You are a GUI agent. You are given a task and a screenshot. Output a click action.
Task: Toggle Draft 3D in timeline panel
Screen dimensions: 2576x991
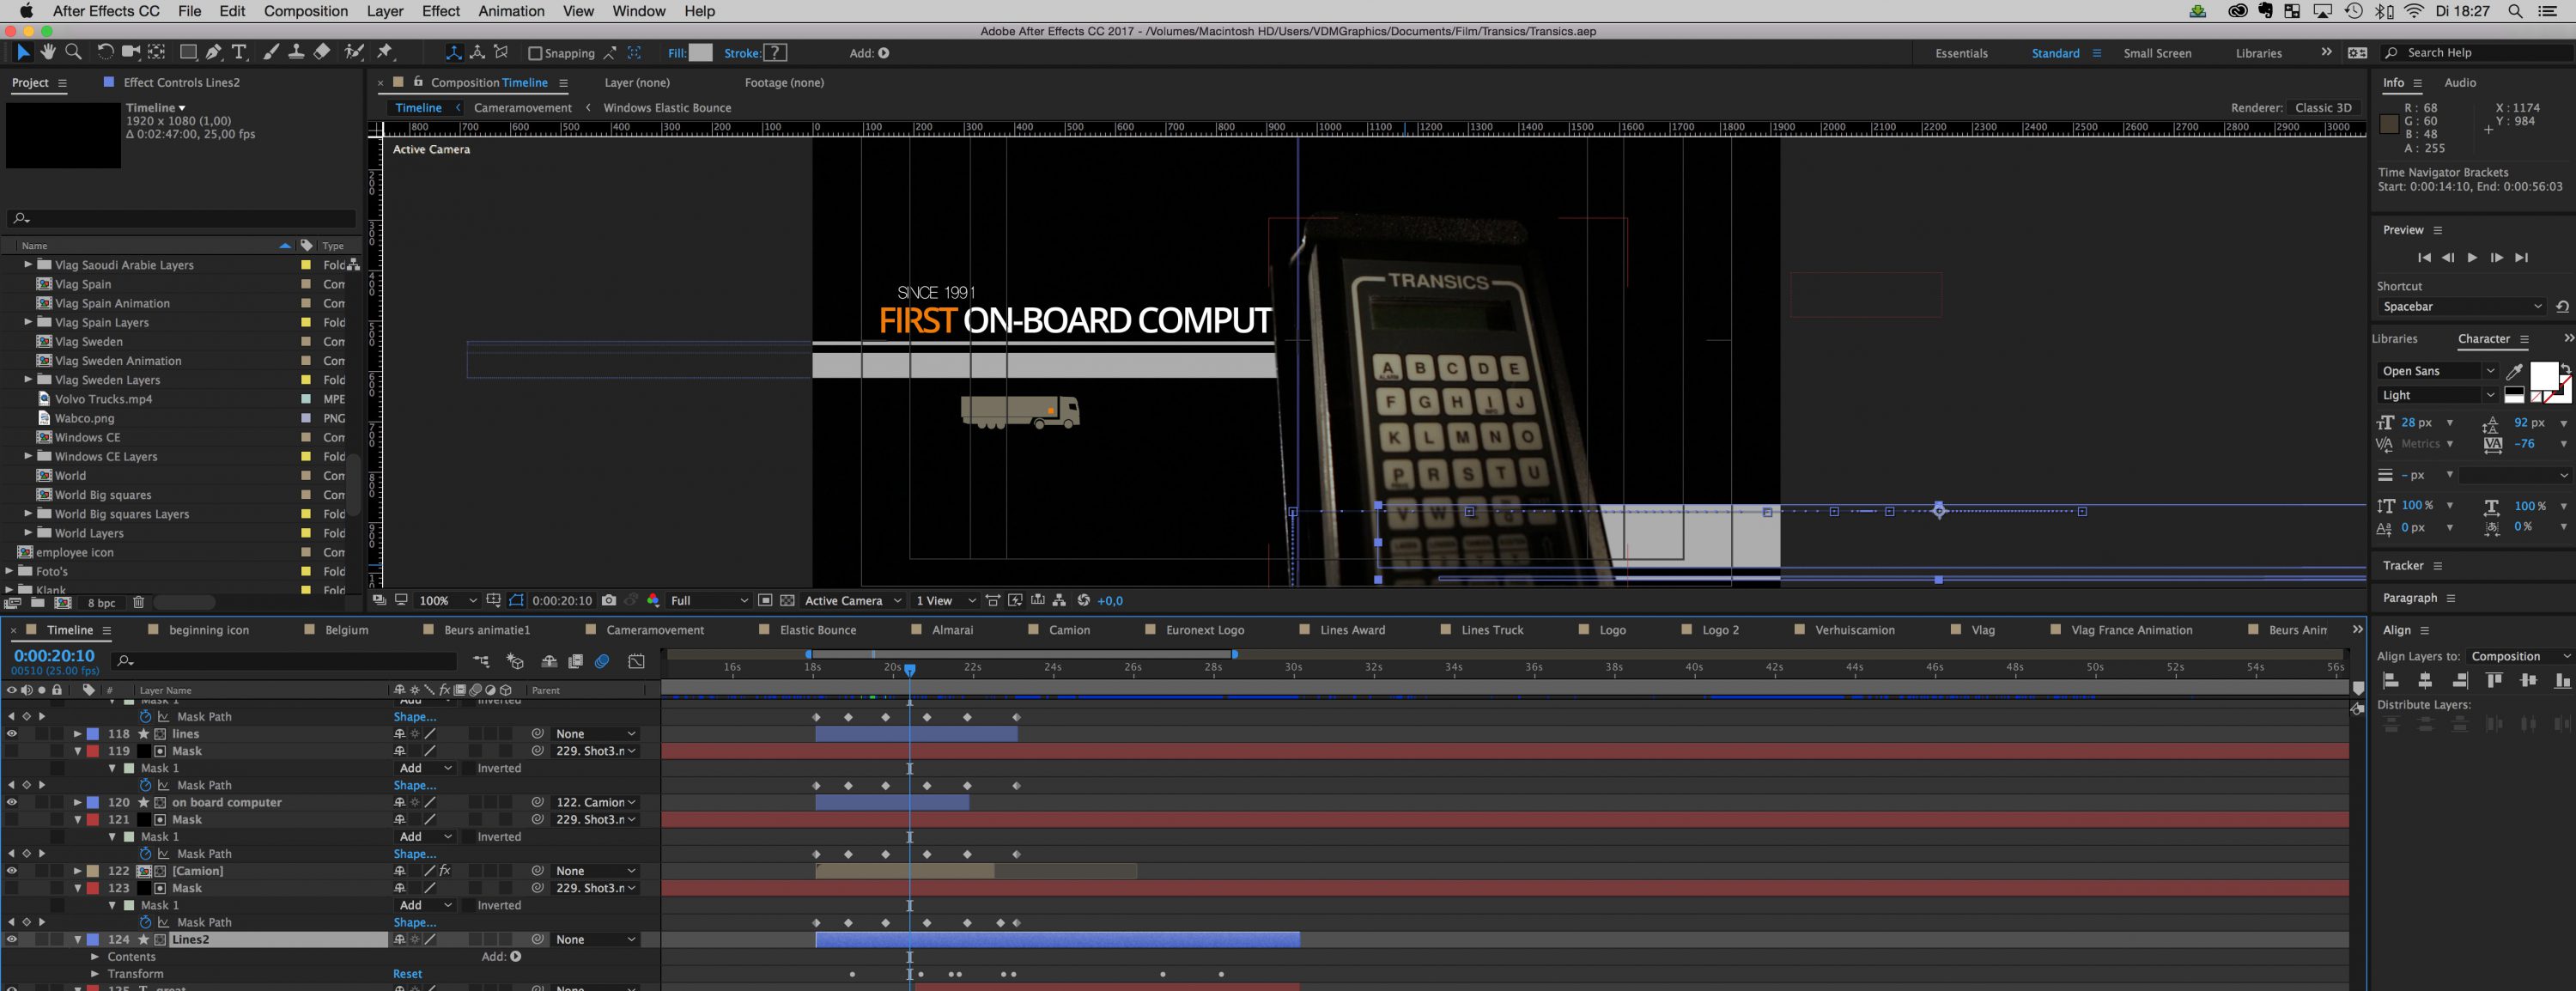(515, 661)
